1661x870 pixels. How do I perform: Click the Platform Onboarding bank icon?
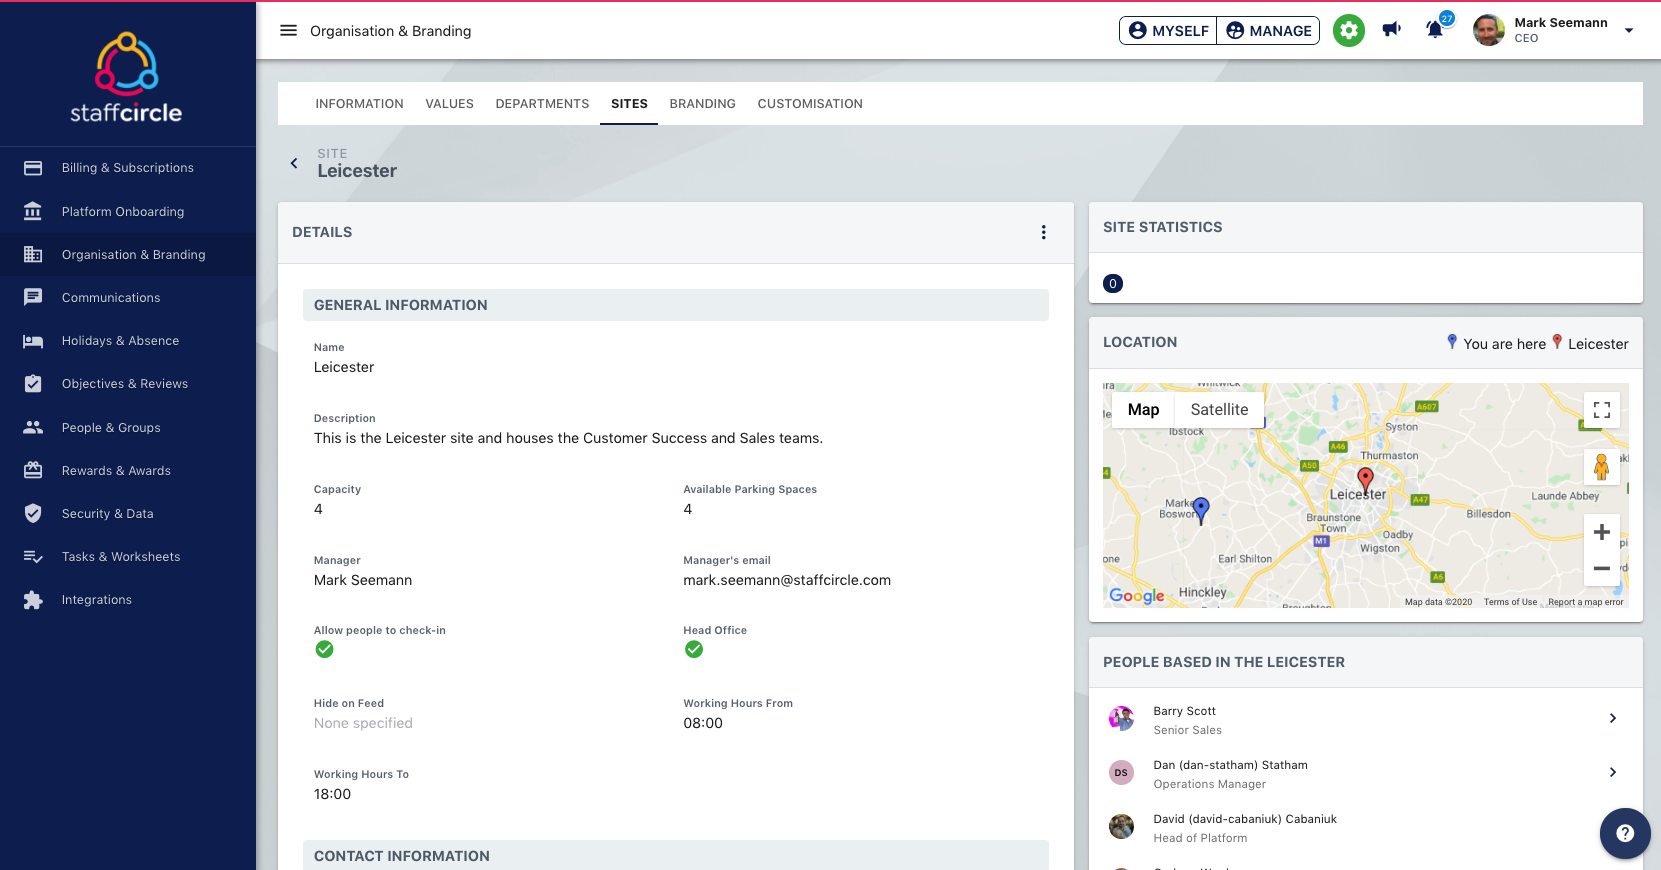[33, 211]
